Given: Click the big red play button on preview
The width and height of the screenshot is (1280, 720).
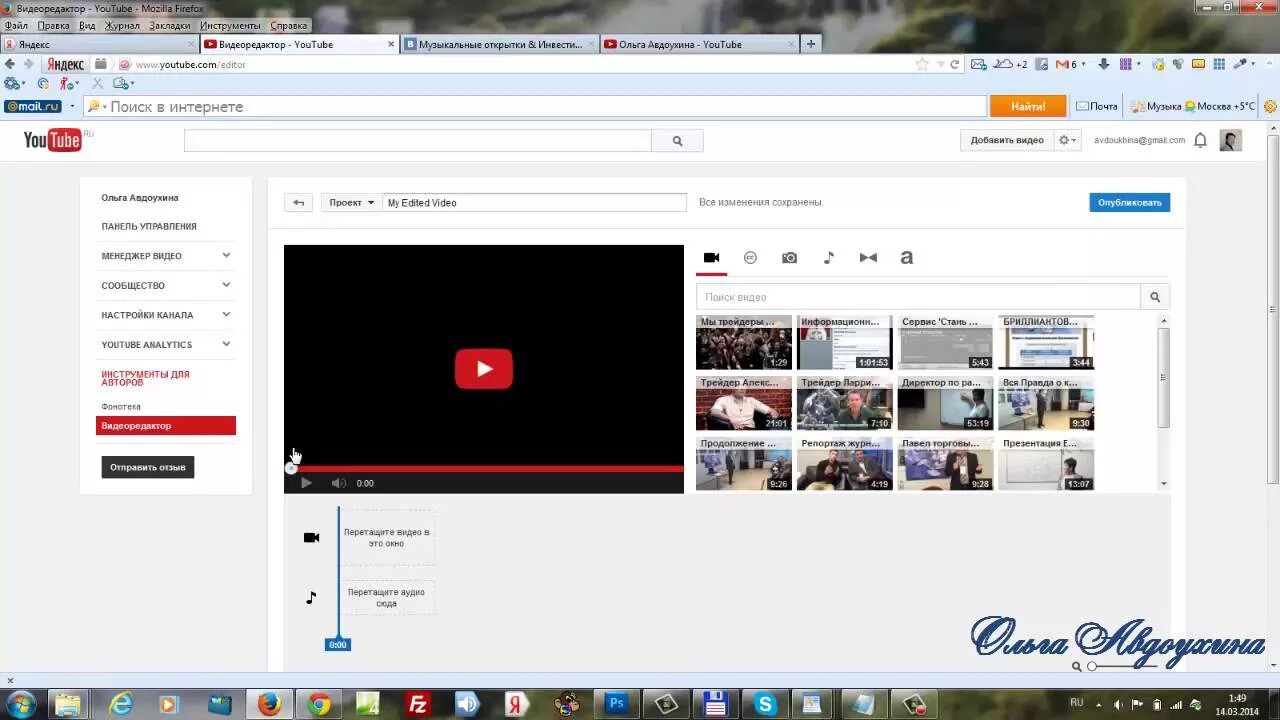Looking at the screenshot, I should [484, 369].
